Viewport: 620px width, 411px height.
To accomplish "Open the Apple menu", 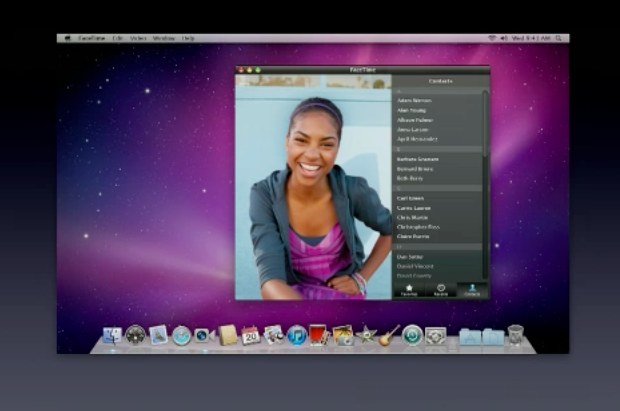I will point(68,37).
